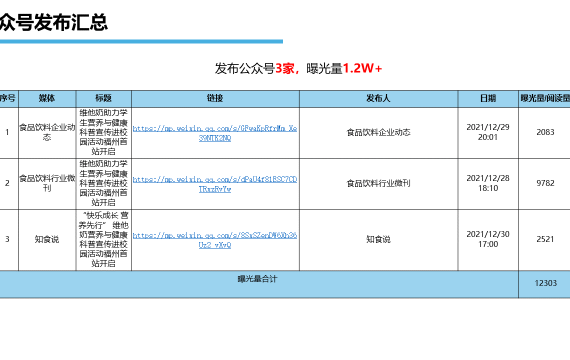Viewport: 570px width, 360px height.
Task: Click the 标题 column header
Action: point(104,99)
